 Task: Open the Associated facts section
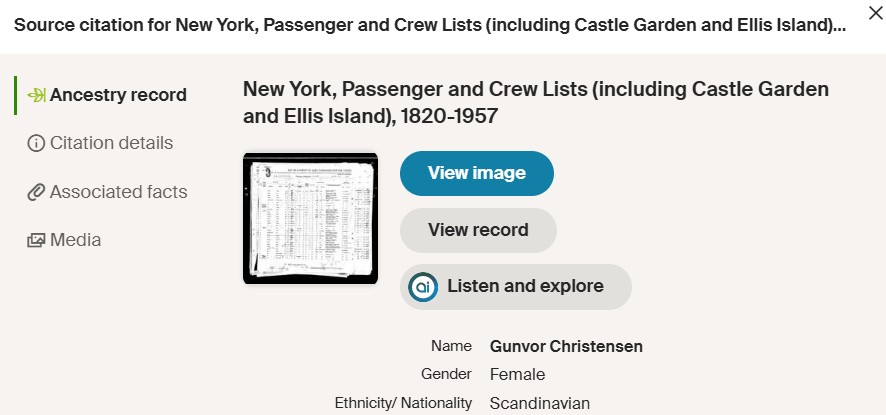pos(118,192)
